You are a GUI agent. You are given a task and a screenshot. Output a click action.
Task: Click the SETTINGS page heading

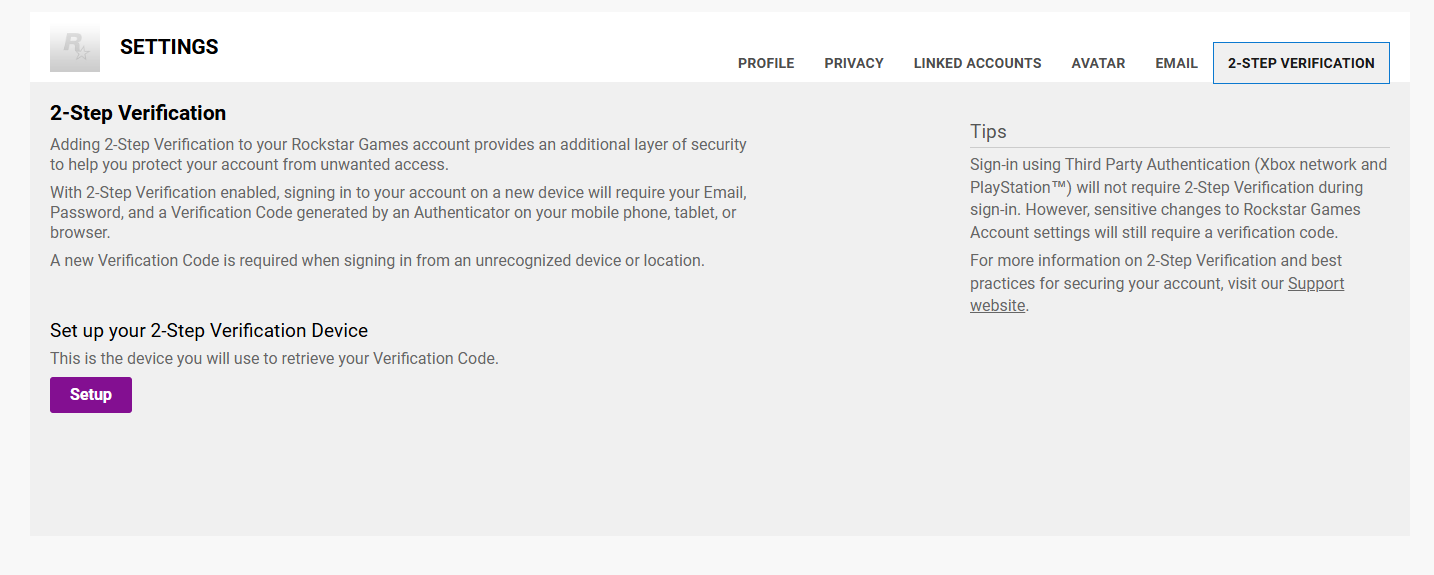click(169, 47)
